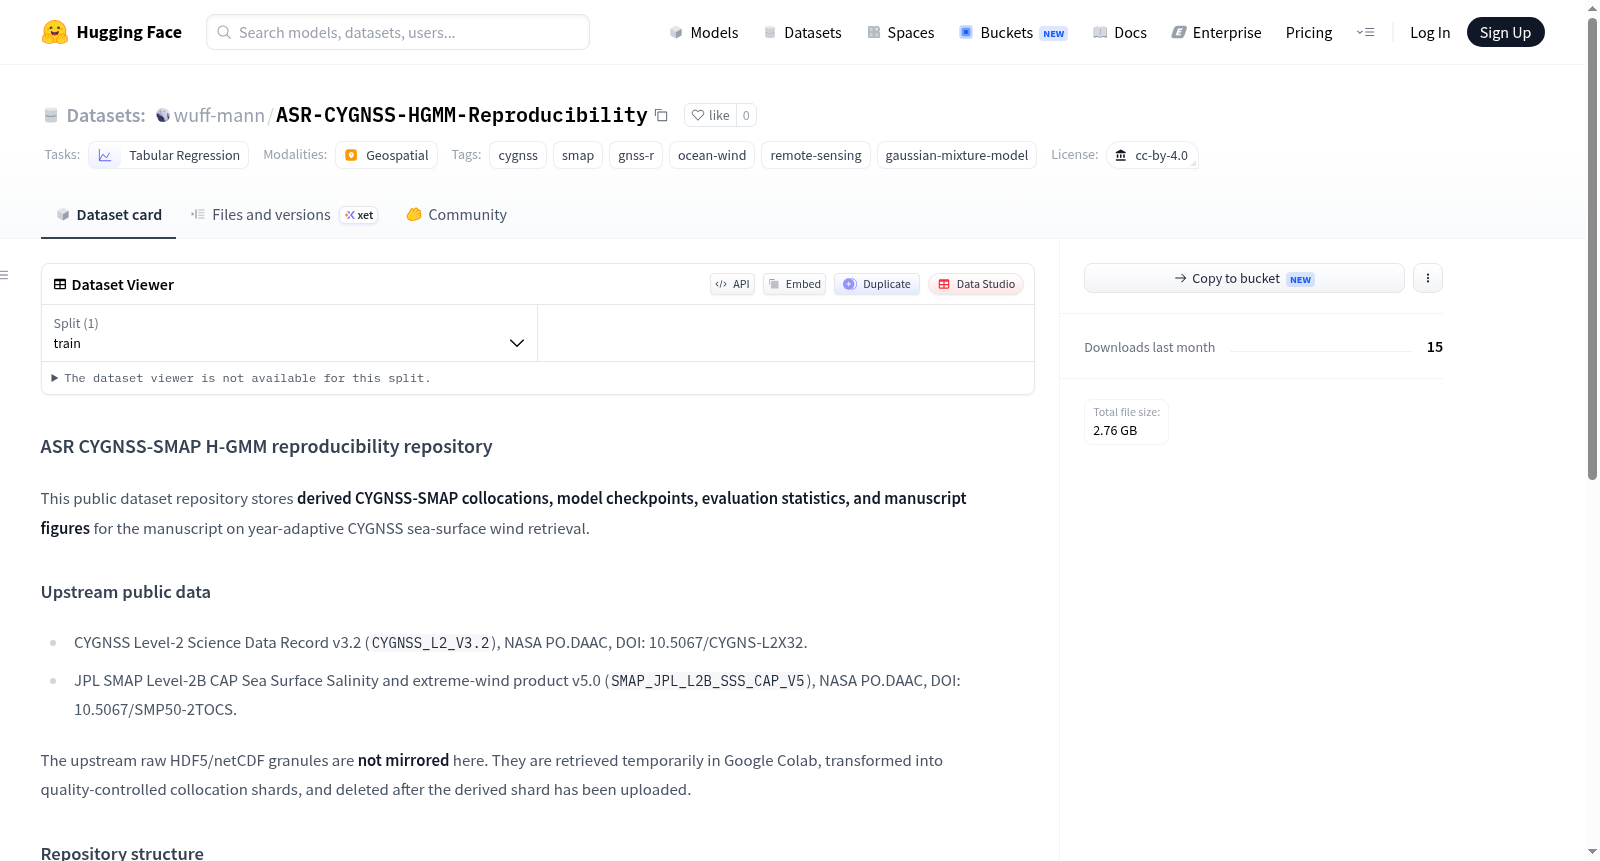Viewport: 1600px width, 861px height.
Task: Select the ocean-wind tag
Action: click(712, 155)
